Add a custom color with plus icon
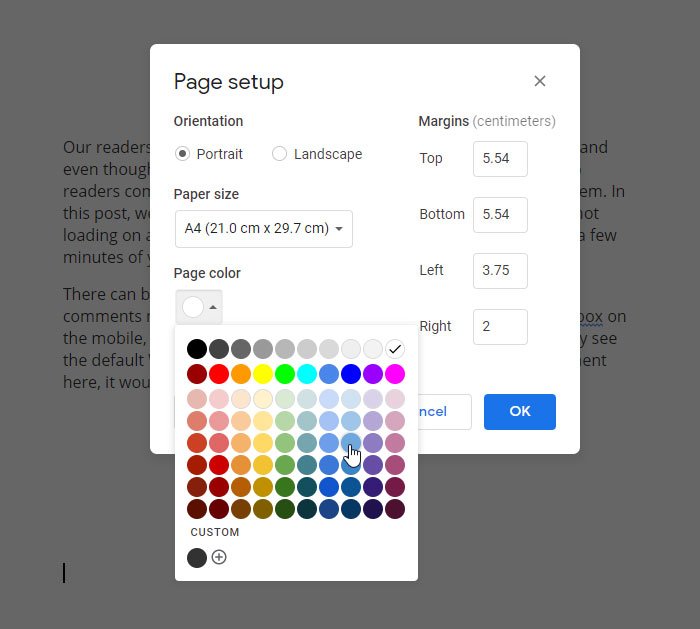700x629 pixels. (219, 557)
